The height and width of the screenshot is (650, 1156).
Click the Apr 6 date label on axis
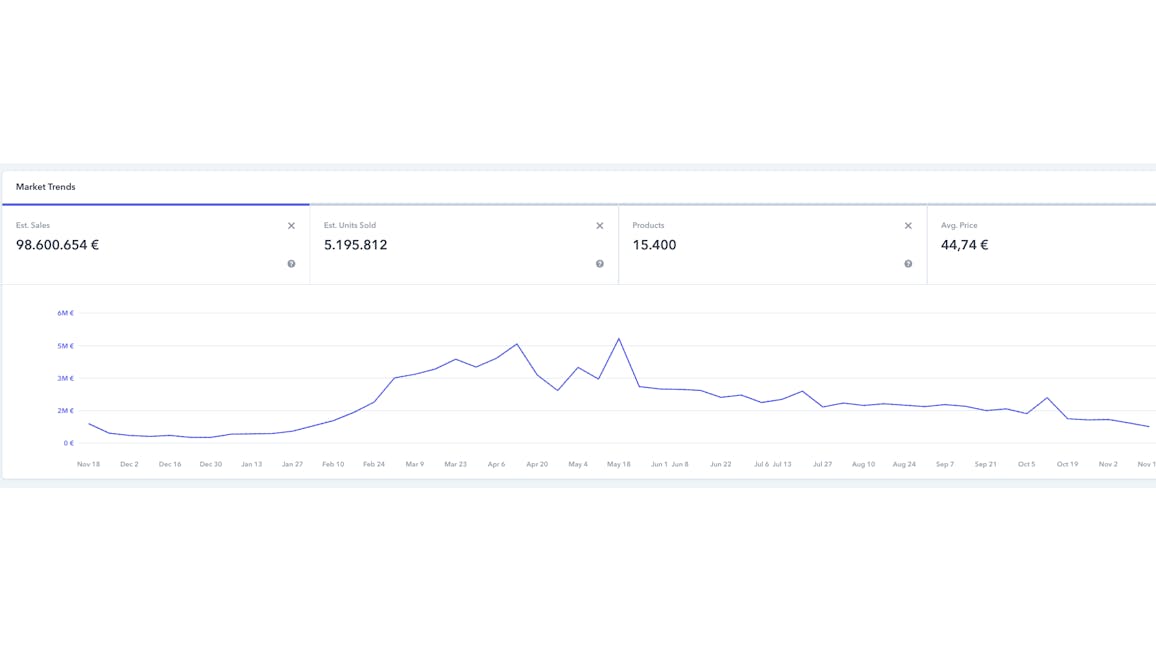pos(496,464)
